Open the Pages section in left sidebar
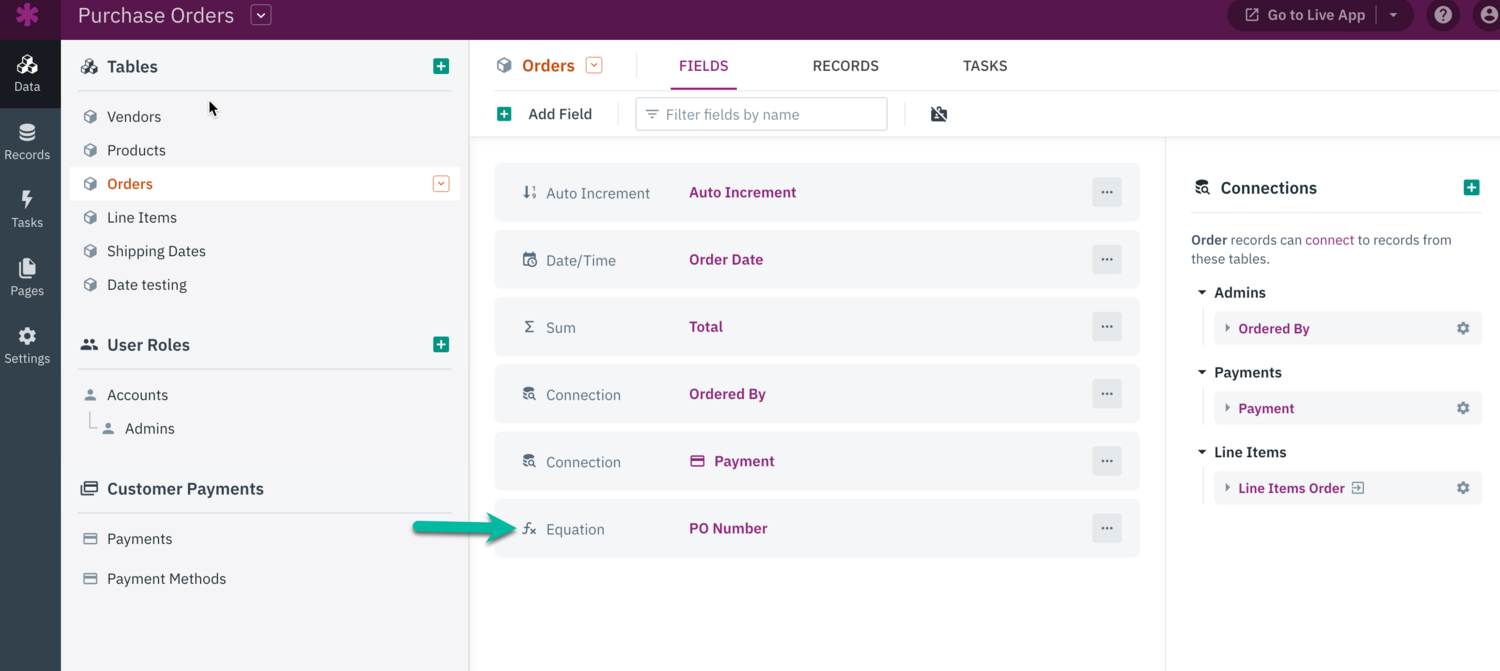The height and width of the screenshot is (671, 1500). tap(27, 276)
